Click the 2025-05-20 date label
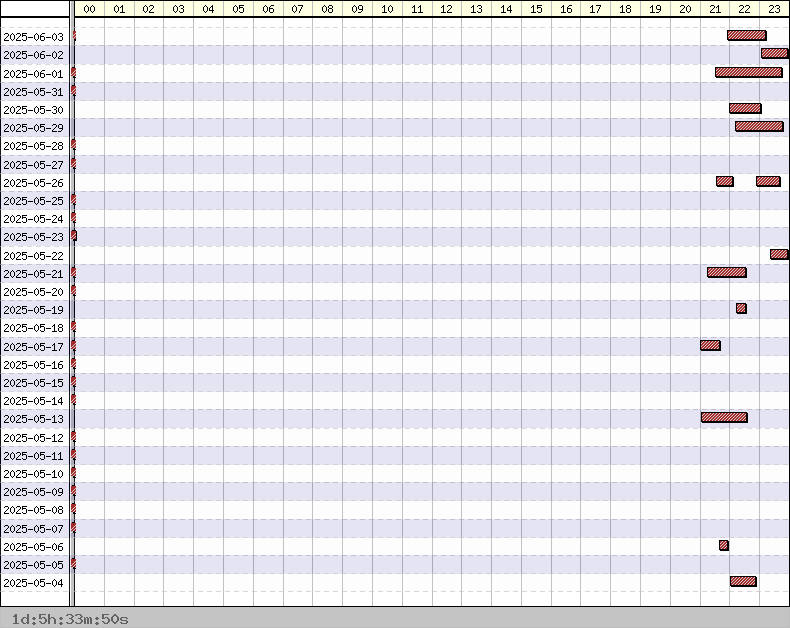 [x=34, y=292]
